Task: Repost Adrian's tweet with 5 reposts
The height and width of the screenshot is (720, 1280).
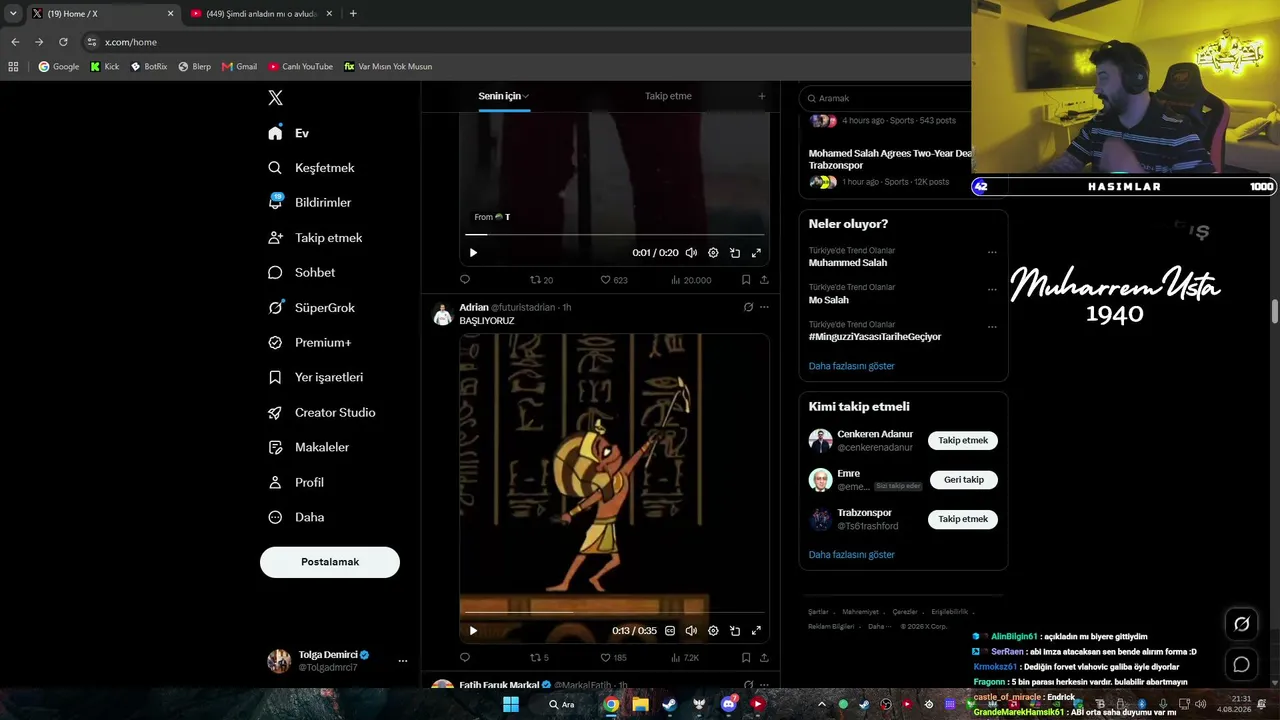Action: coord(539,658)
